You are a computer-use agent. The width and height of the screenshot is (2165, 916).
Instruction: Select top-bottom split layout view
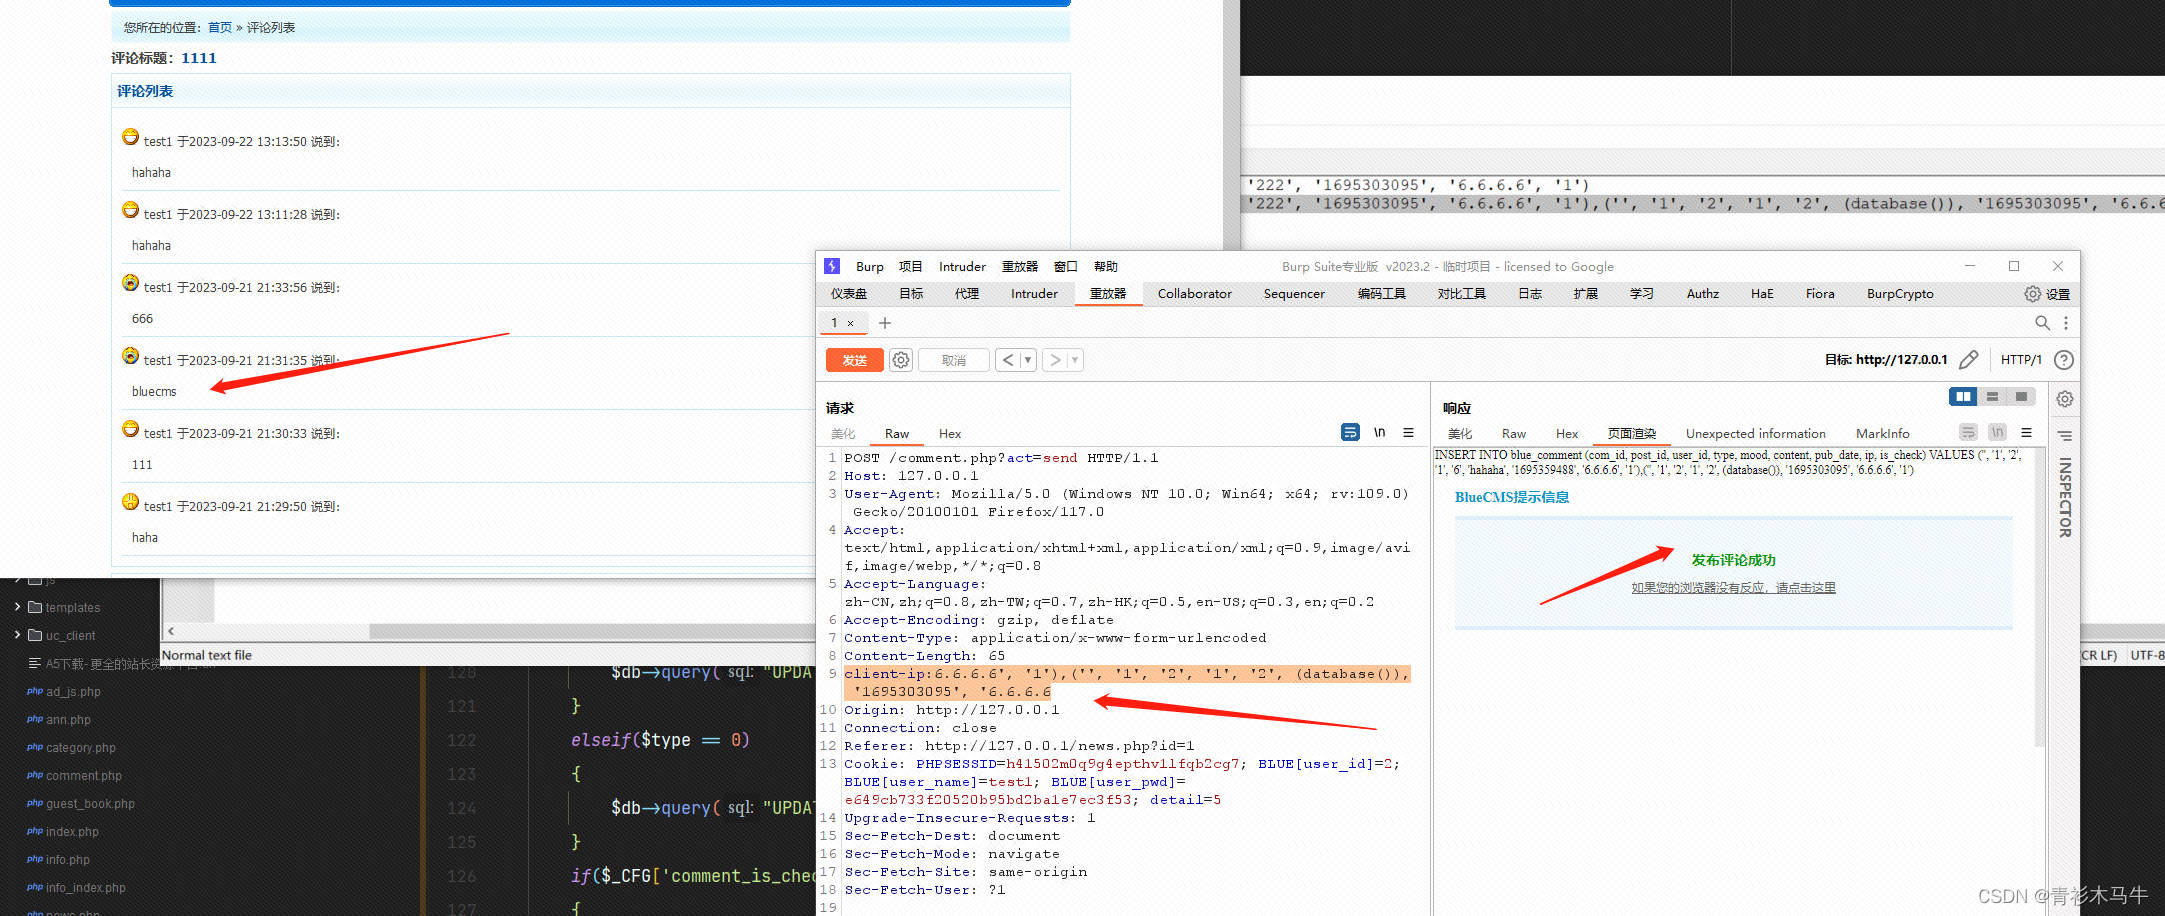(x=1992, y=397)
